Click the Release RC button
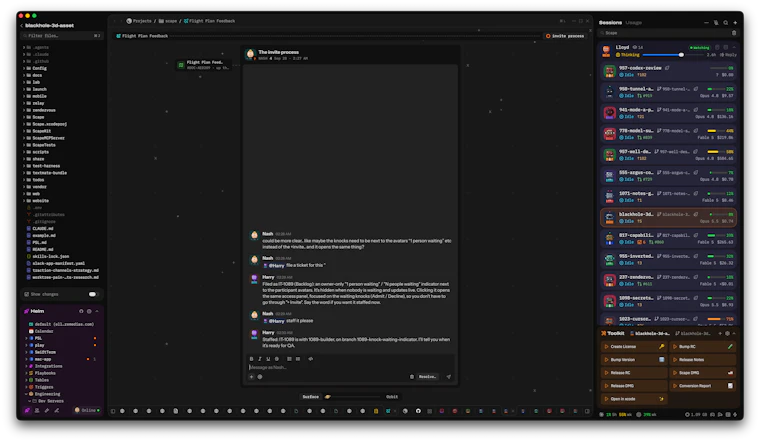The width and height of the screenshot is (760, 442). 634,373
